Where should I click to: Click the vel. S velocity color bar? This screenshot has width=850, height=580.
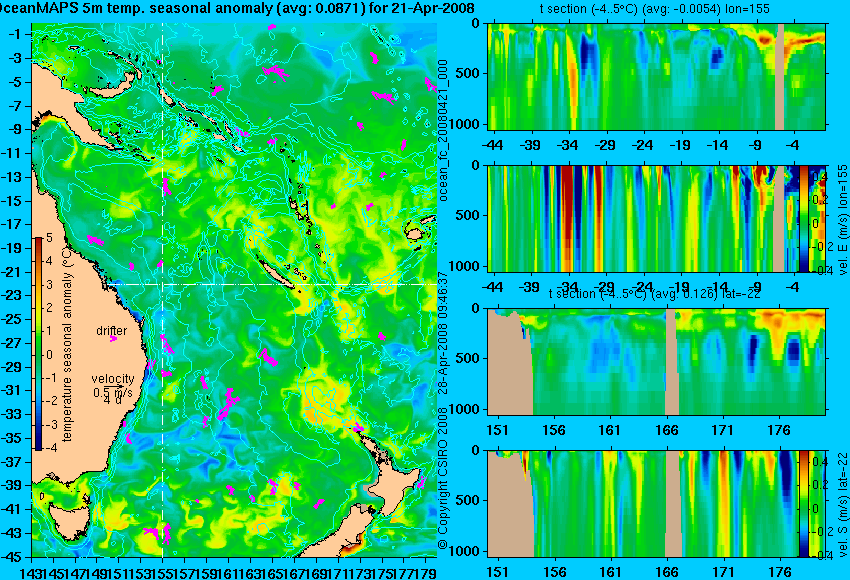803,504
